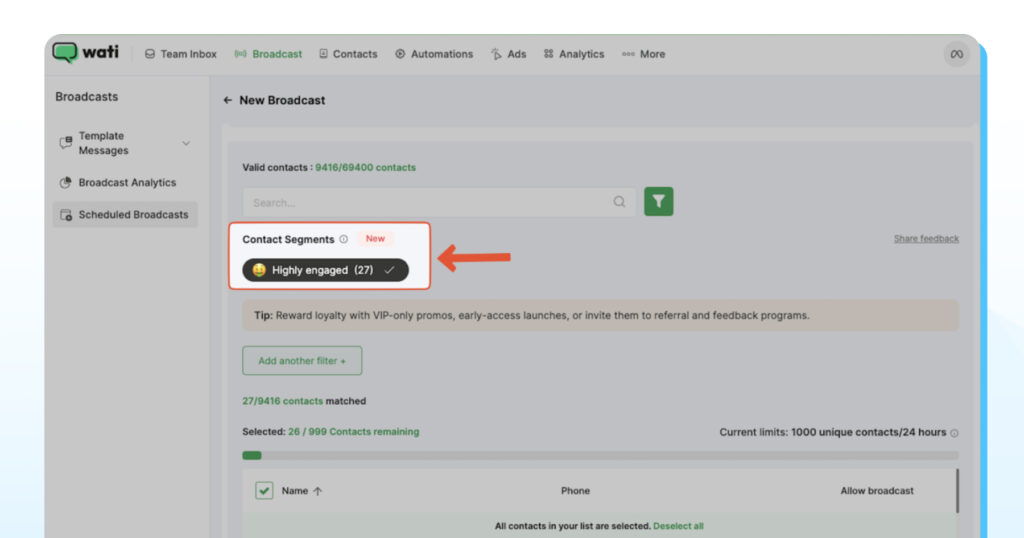Click the Contact Segments info icon
Image resolution: width=1024 pixels, height=538 pixels.
pos(343,239)
